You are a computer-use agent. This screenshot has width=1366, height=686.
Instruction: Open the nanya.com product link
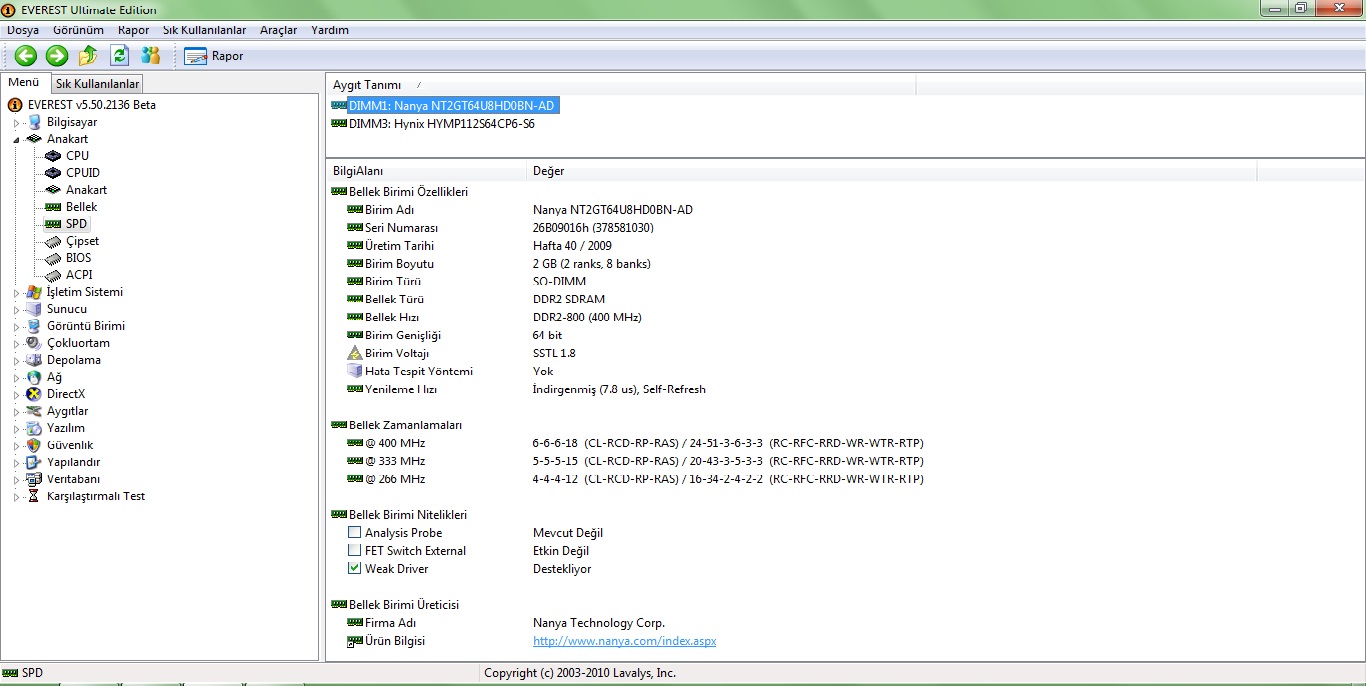coord(624,641)
